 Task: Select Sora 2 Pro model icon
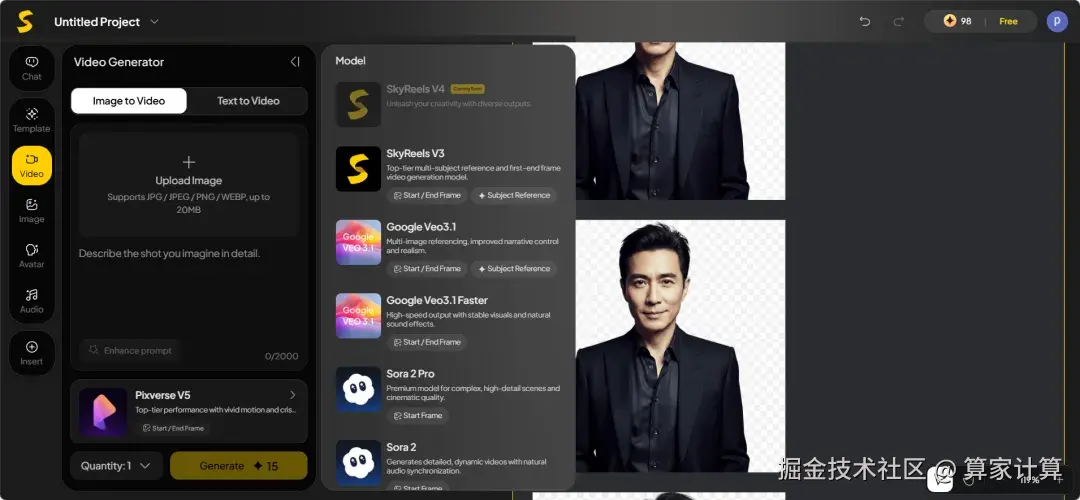click(358, 389)
